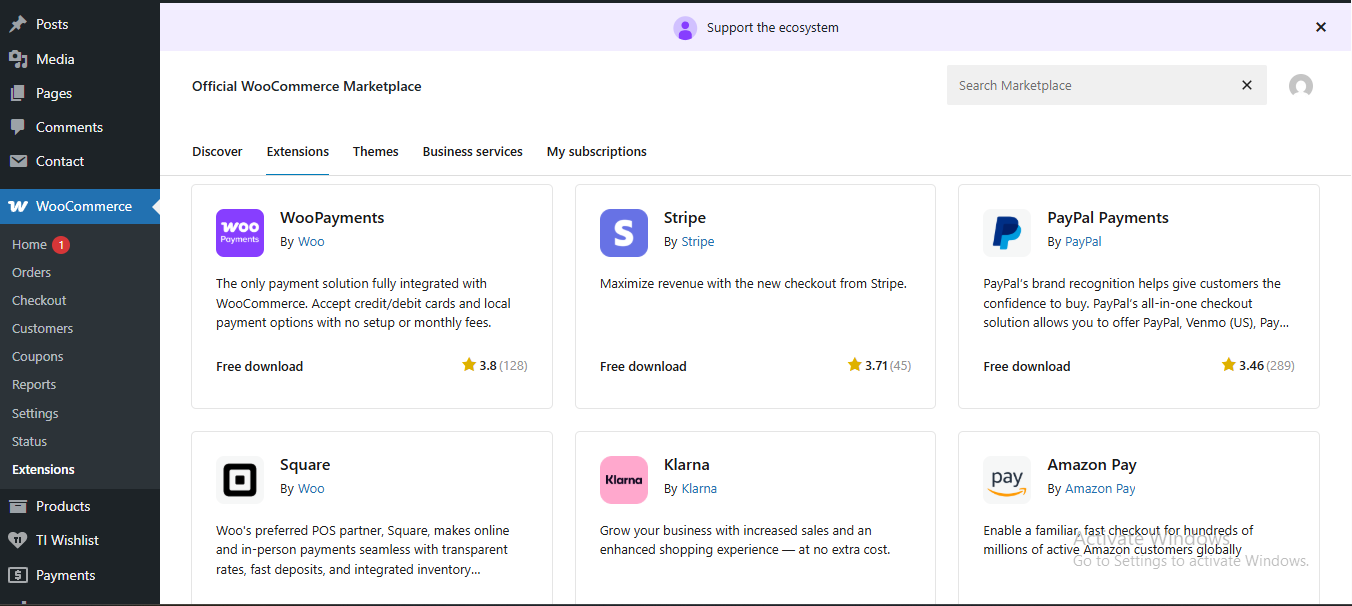Viewport: 1352px width, 606px height.
Task: Select the Extensions tab
Action: [x=298, y=152]
